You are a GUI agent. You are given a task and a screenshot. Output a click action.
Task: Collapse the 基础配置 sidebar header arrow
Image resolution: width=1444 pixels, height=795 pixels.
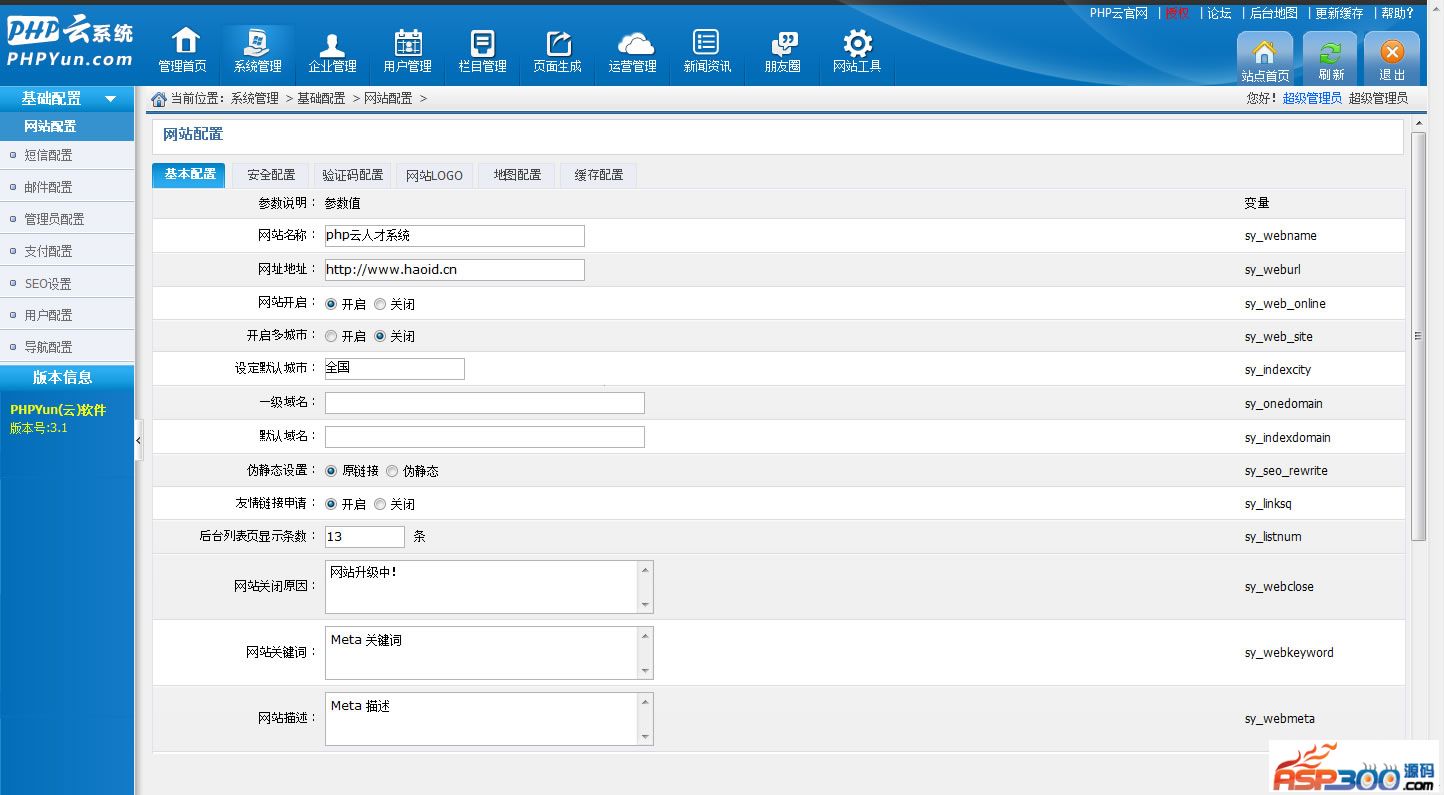pos(111,99)
